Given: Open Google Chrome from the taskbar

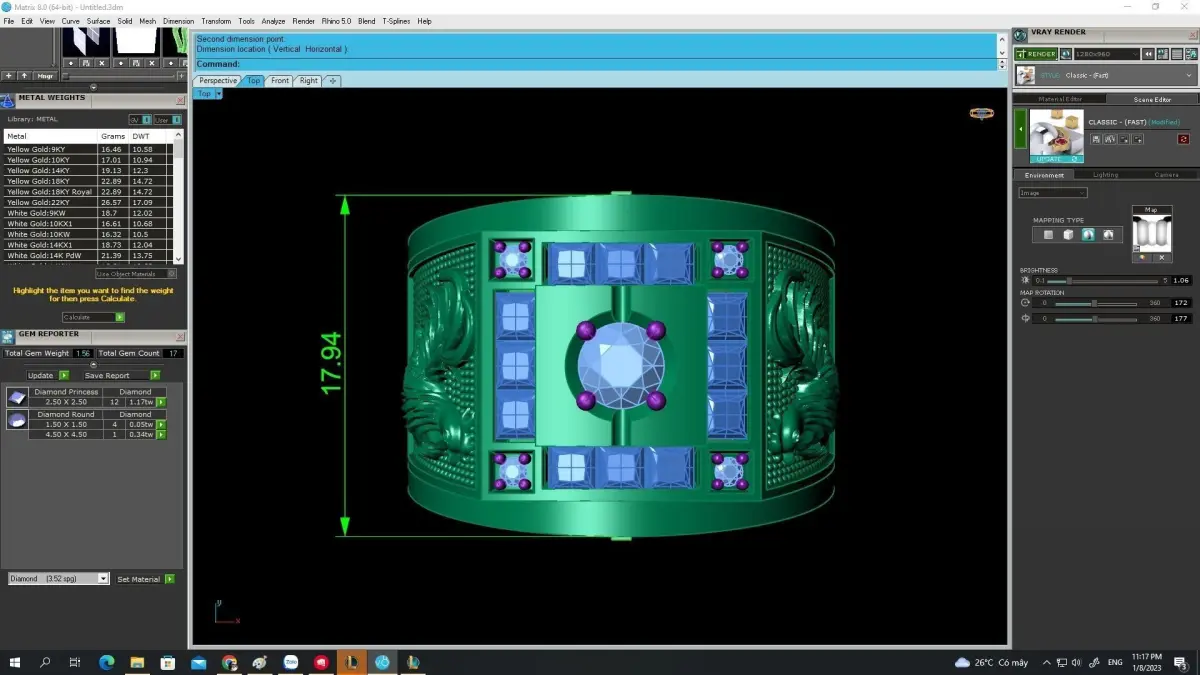Looking at the screenshot, I should (229, 662).
